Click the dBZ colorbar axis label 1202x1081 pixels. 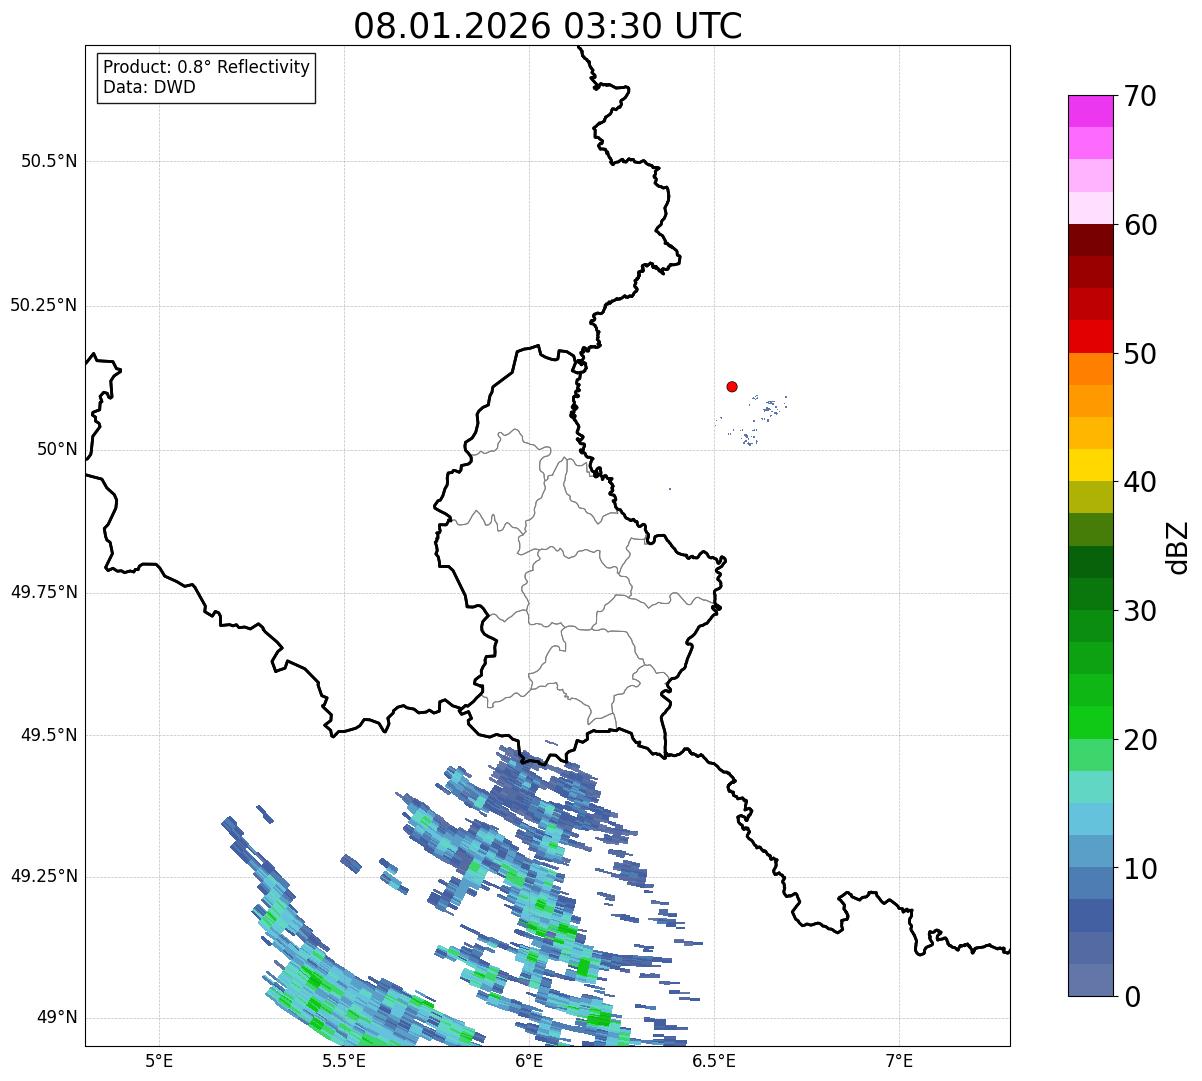pyautogui.click(x=1178, y=547)
